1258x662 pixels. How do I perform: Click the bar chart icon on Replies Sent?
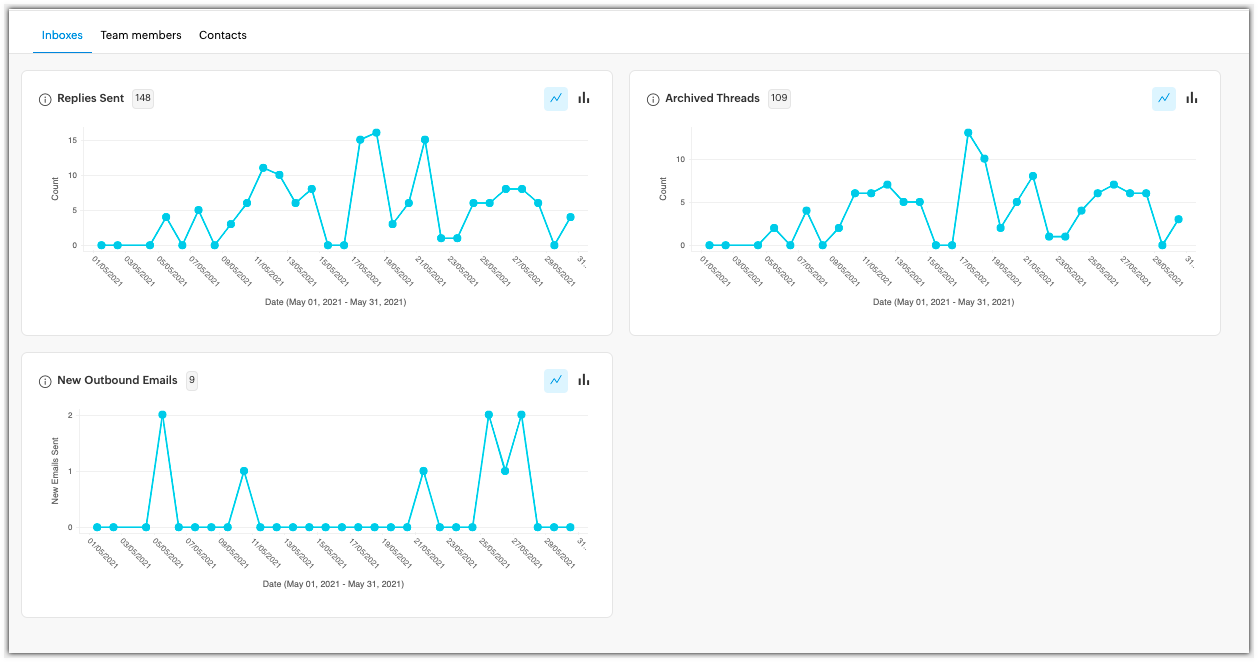click(x=583, y=98)
